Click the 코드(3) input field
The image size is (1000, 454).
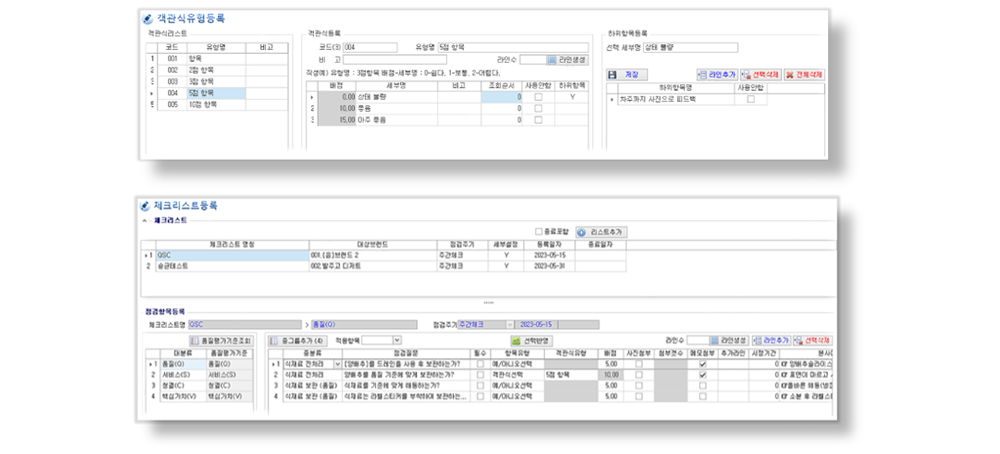click(370, 47)
